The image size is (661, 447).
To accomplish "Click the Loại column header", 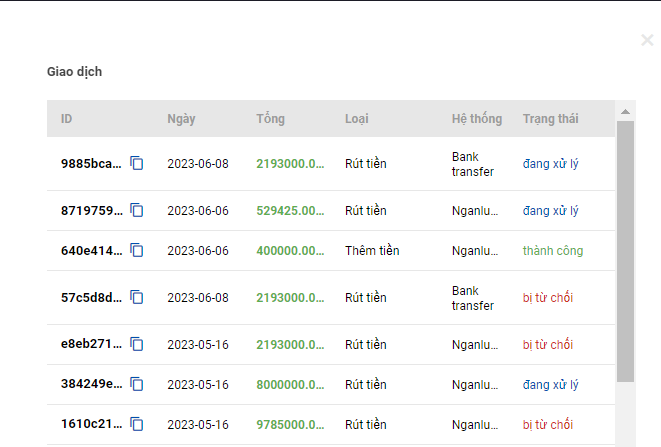I will pos(357,119).
